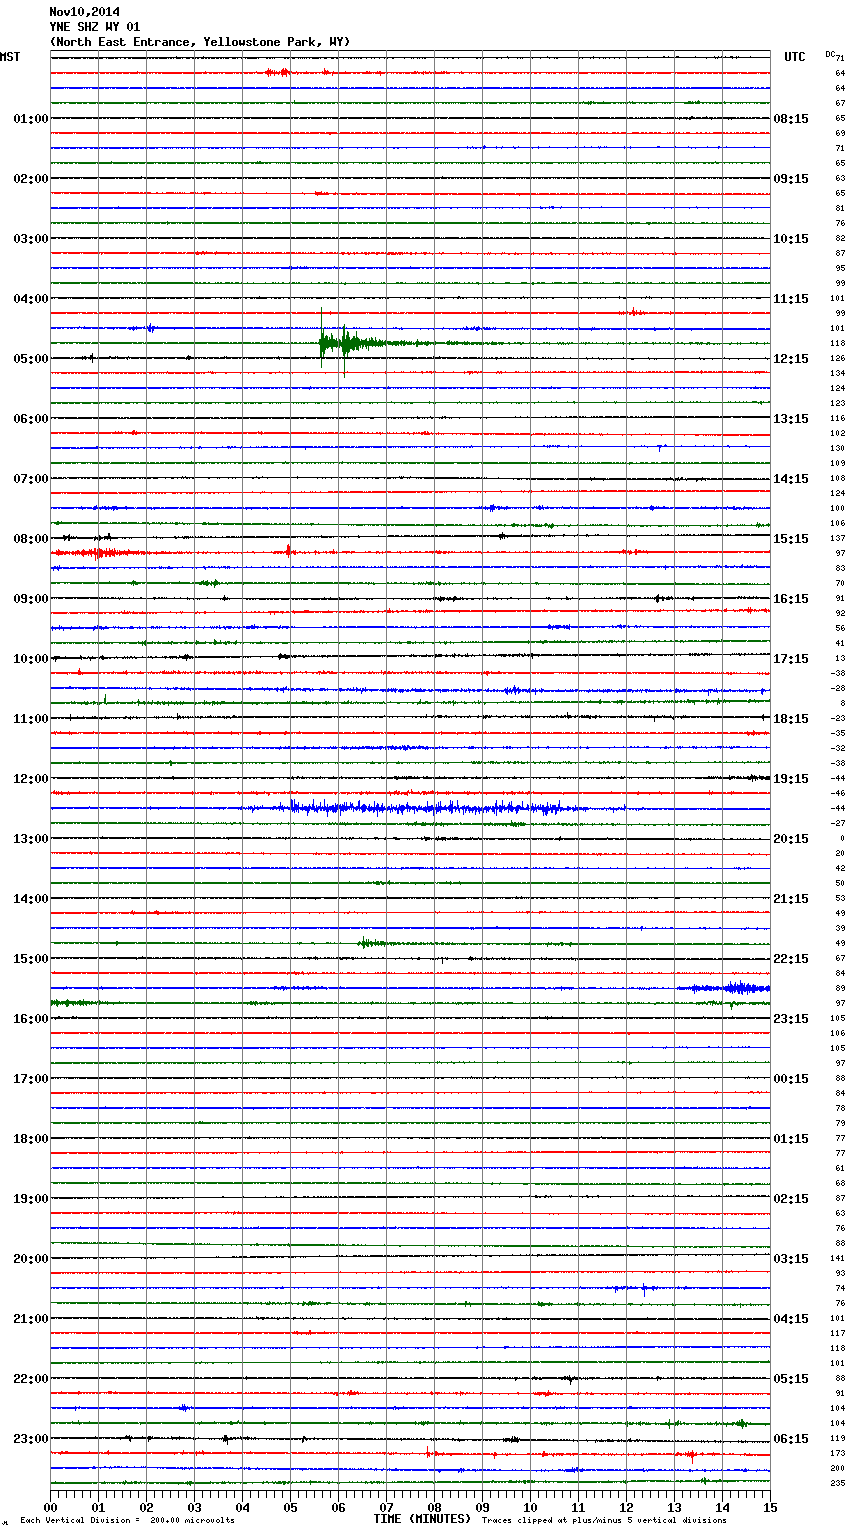The height and width of the screenshot is (1534, 850).
Task: Click the 16:15 UTC time label
Action: point(791,599)
